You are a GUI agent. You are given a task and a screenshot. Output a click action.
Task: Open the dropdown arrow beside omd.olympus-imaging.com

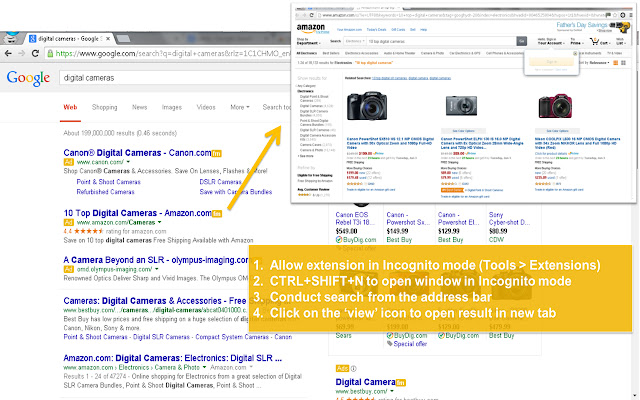coord(157,269)
